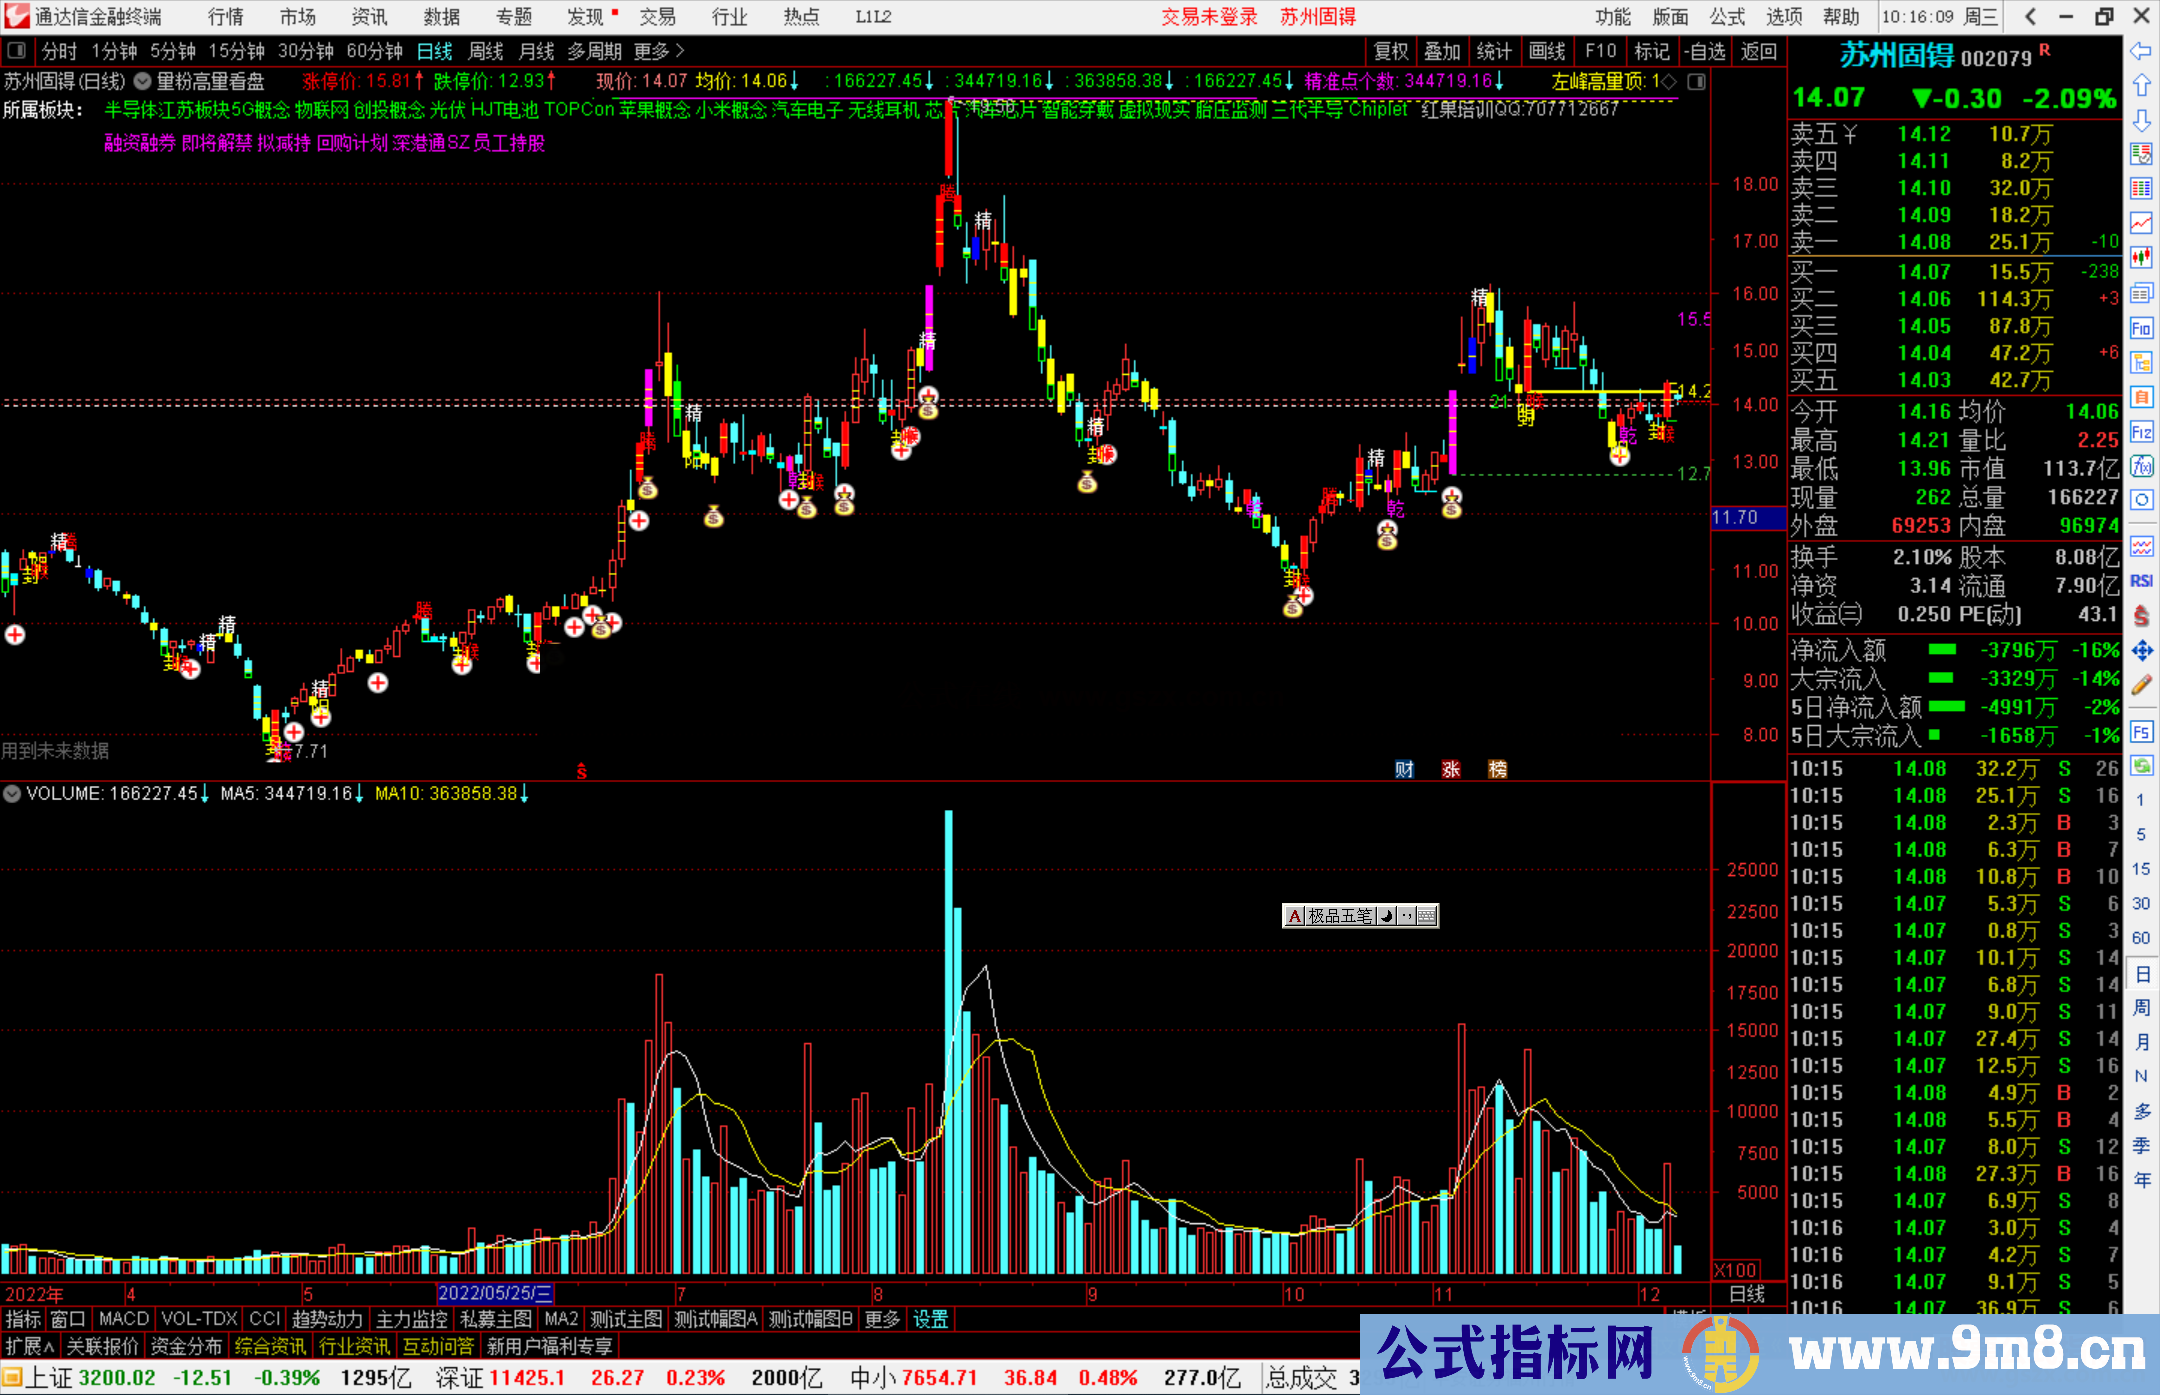The image size is (2160, 1395).
Task: Click the left arrow back icon in sidebar
Action: [x=2141, y=51]
